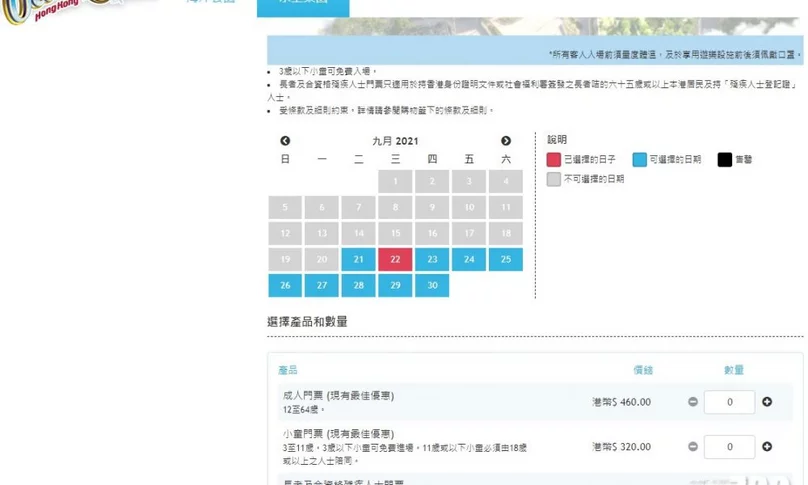Click the blue selectable-date legend swatch
The width and height of the screenshot is (808, 485).
pos(639,159)
